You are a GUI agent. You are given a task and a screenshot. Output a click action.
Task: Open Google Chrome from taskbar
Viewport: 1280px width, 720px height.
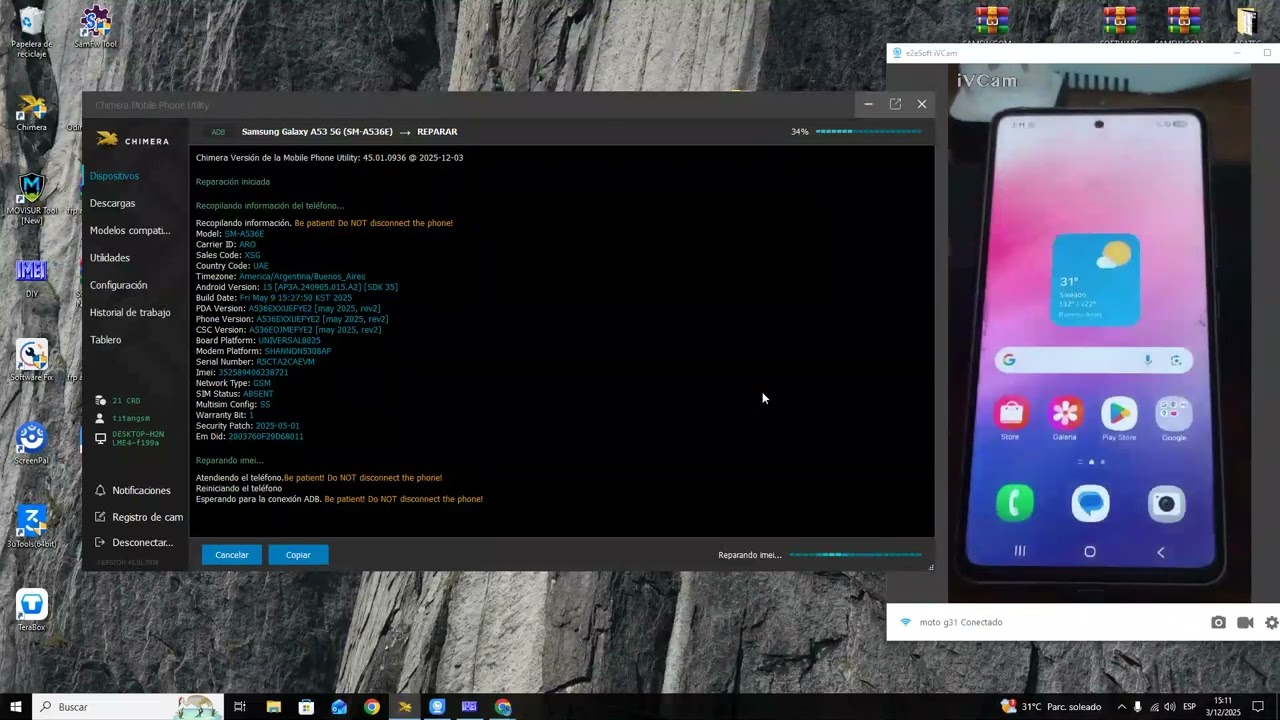[372, 707]
